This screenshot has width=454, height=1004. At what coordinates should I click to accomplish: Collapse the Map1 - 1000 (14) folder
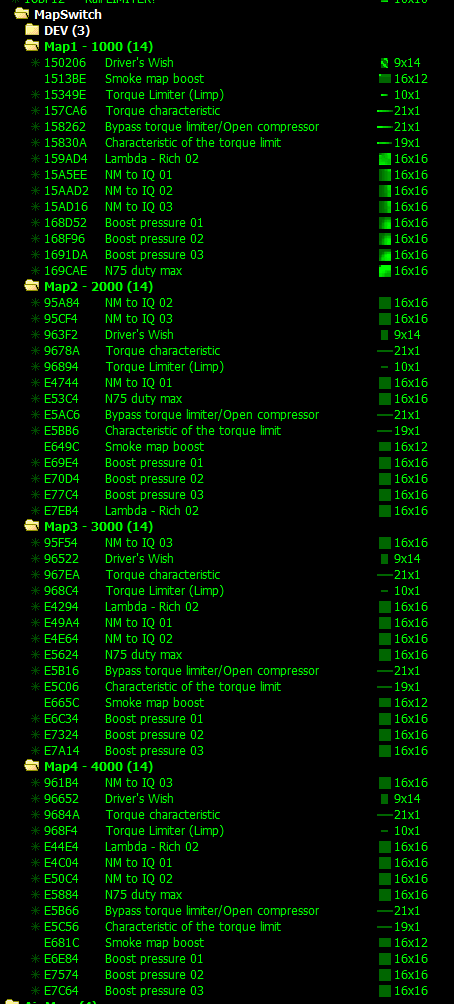point(31,46)
